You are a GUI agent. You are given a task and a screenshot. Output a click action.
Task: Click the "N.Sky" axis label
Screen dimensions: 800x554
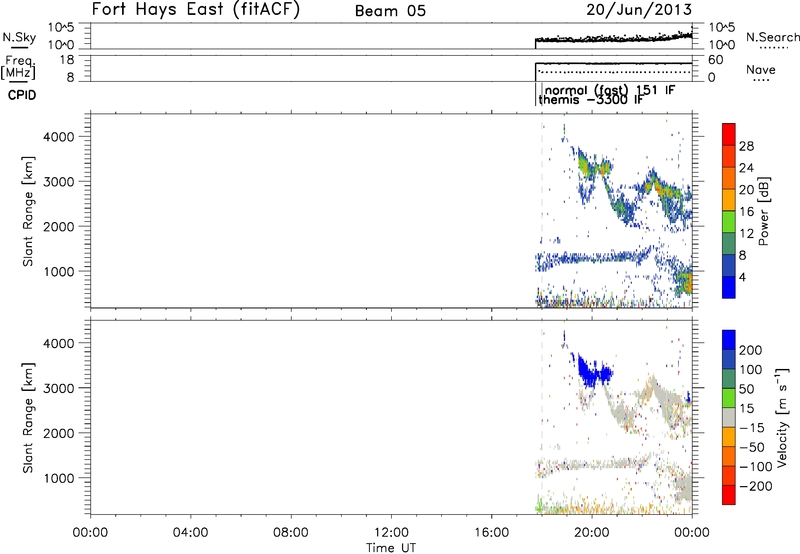(x=19, y=37)
